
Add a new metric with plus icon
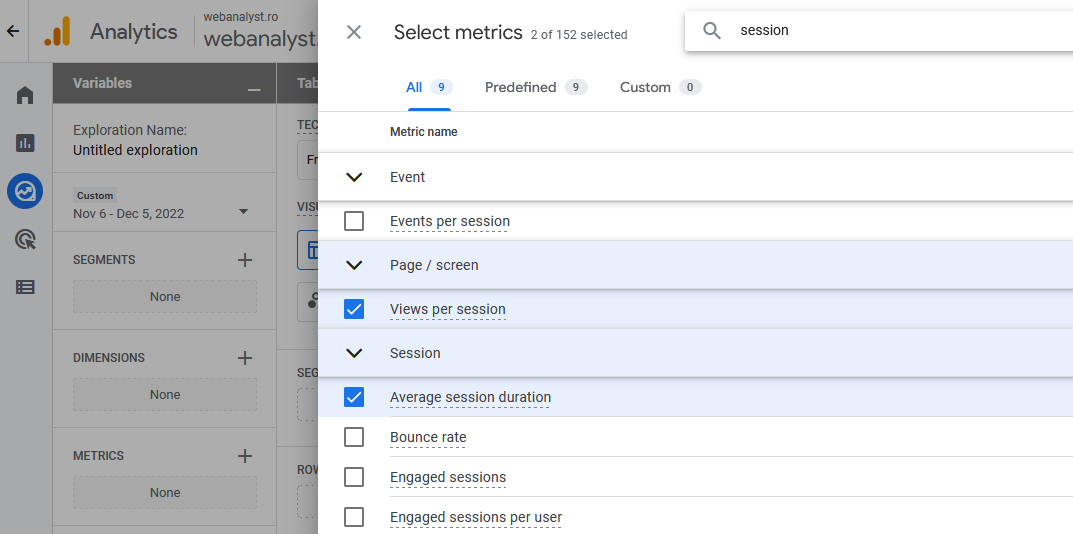(245, 455)
